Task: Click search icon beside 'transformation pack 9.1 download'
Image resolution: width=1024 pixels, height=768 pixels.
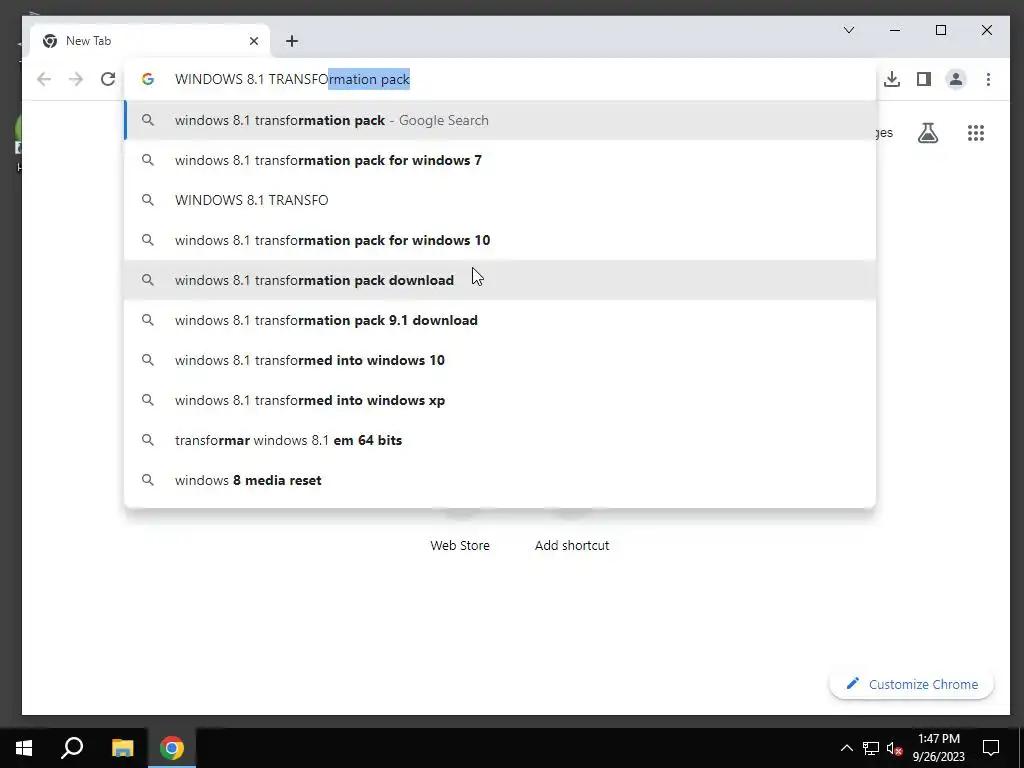Action: pos(148,320)
